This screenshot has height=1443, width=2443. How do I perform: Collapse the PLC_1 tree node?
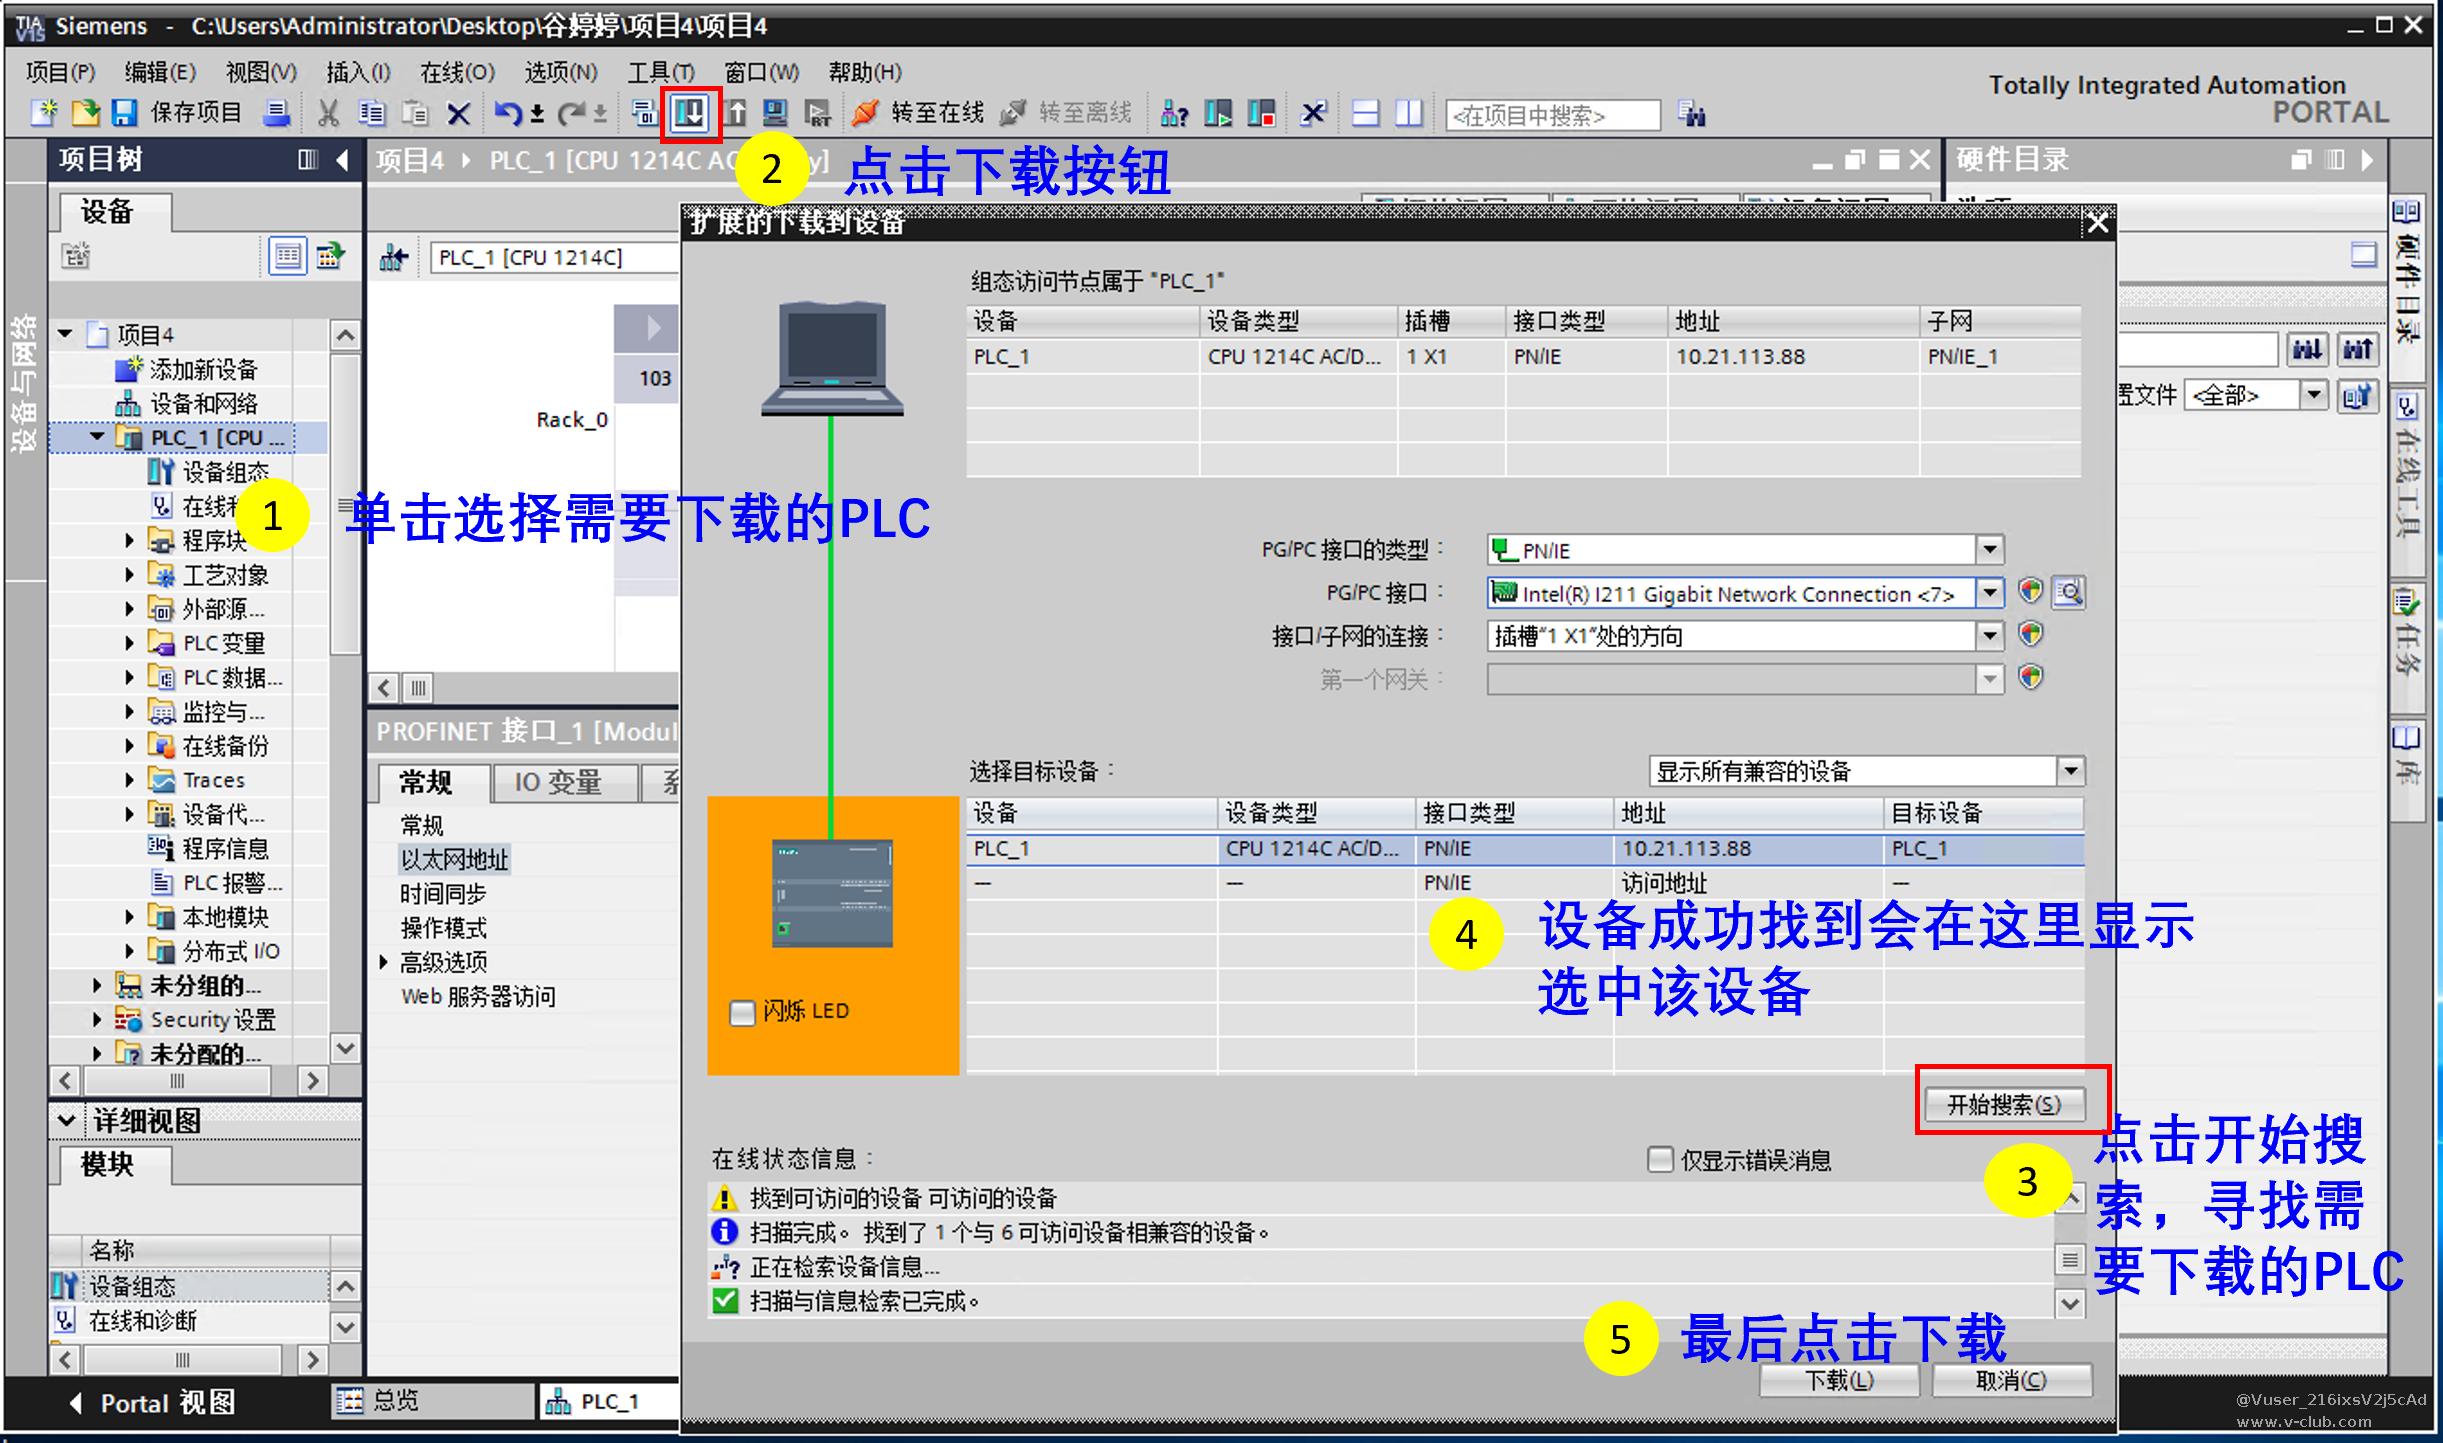(x=98, y=437)
